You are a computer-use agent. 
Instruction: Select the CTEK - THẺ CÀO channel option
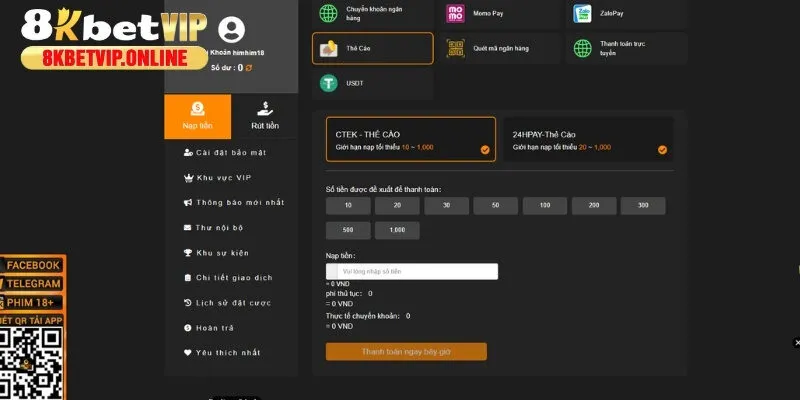coord(410,140)
